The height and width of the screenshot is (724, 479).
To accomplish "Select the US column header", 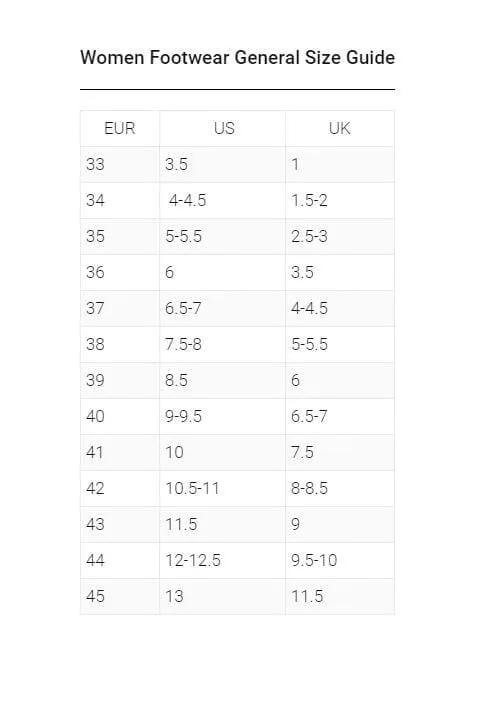I will pos(223,128).
